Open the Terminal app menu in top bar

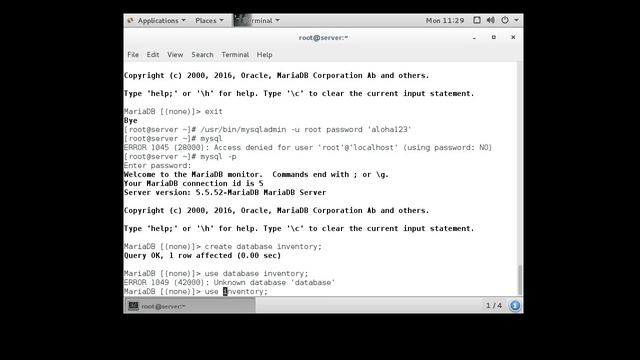tap(257, 20)
